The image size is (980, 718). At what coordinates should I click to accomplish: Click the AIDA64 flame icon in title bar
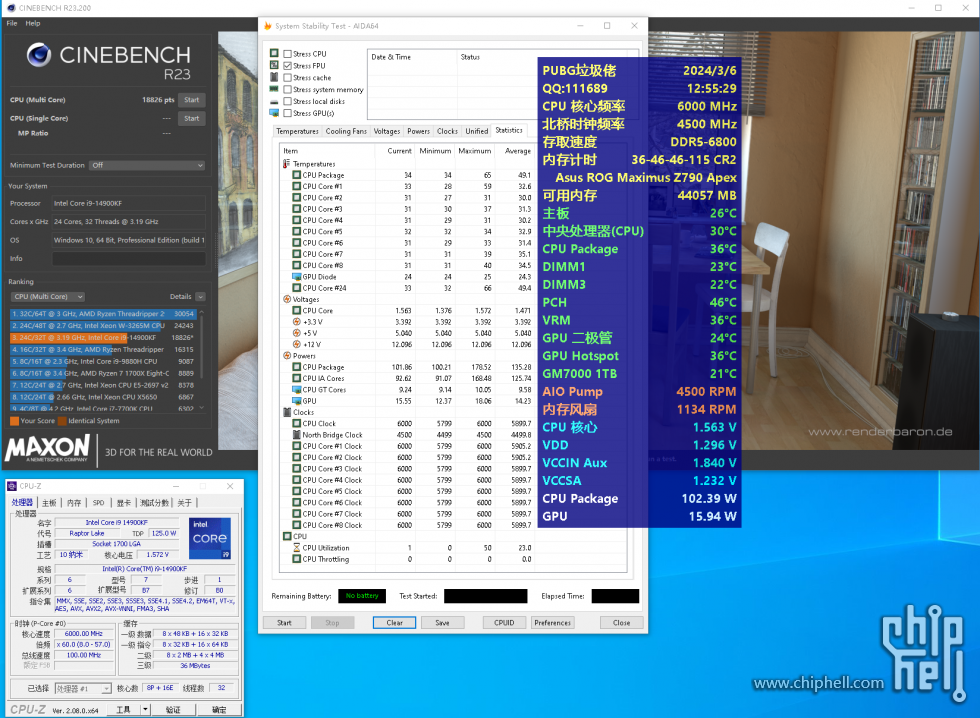coord(268,26)
